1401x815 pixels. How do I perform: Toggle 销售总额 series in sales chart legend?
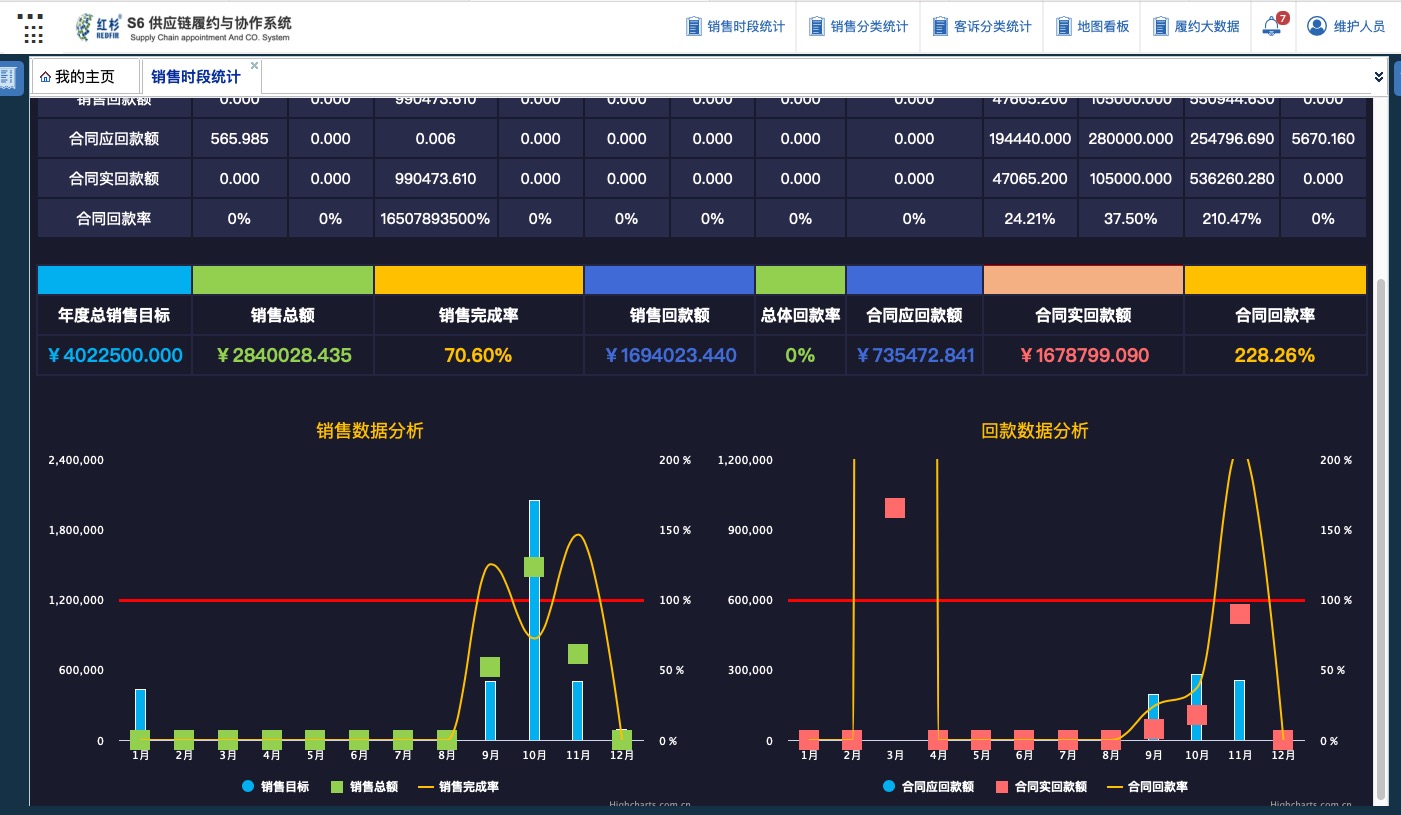coord(364,787)
